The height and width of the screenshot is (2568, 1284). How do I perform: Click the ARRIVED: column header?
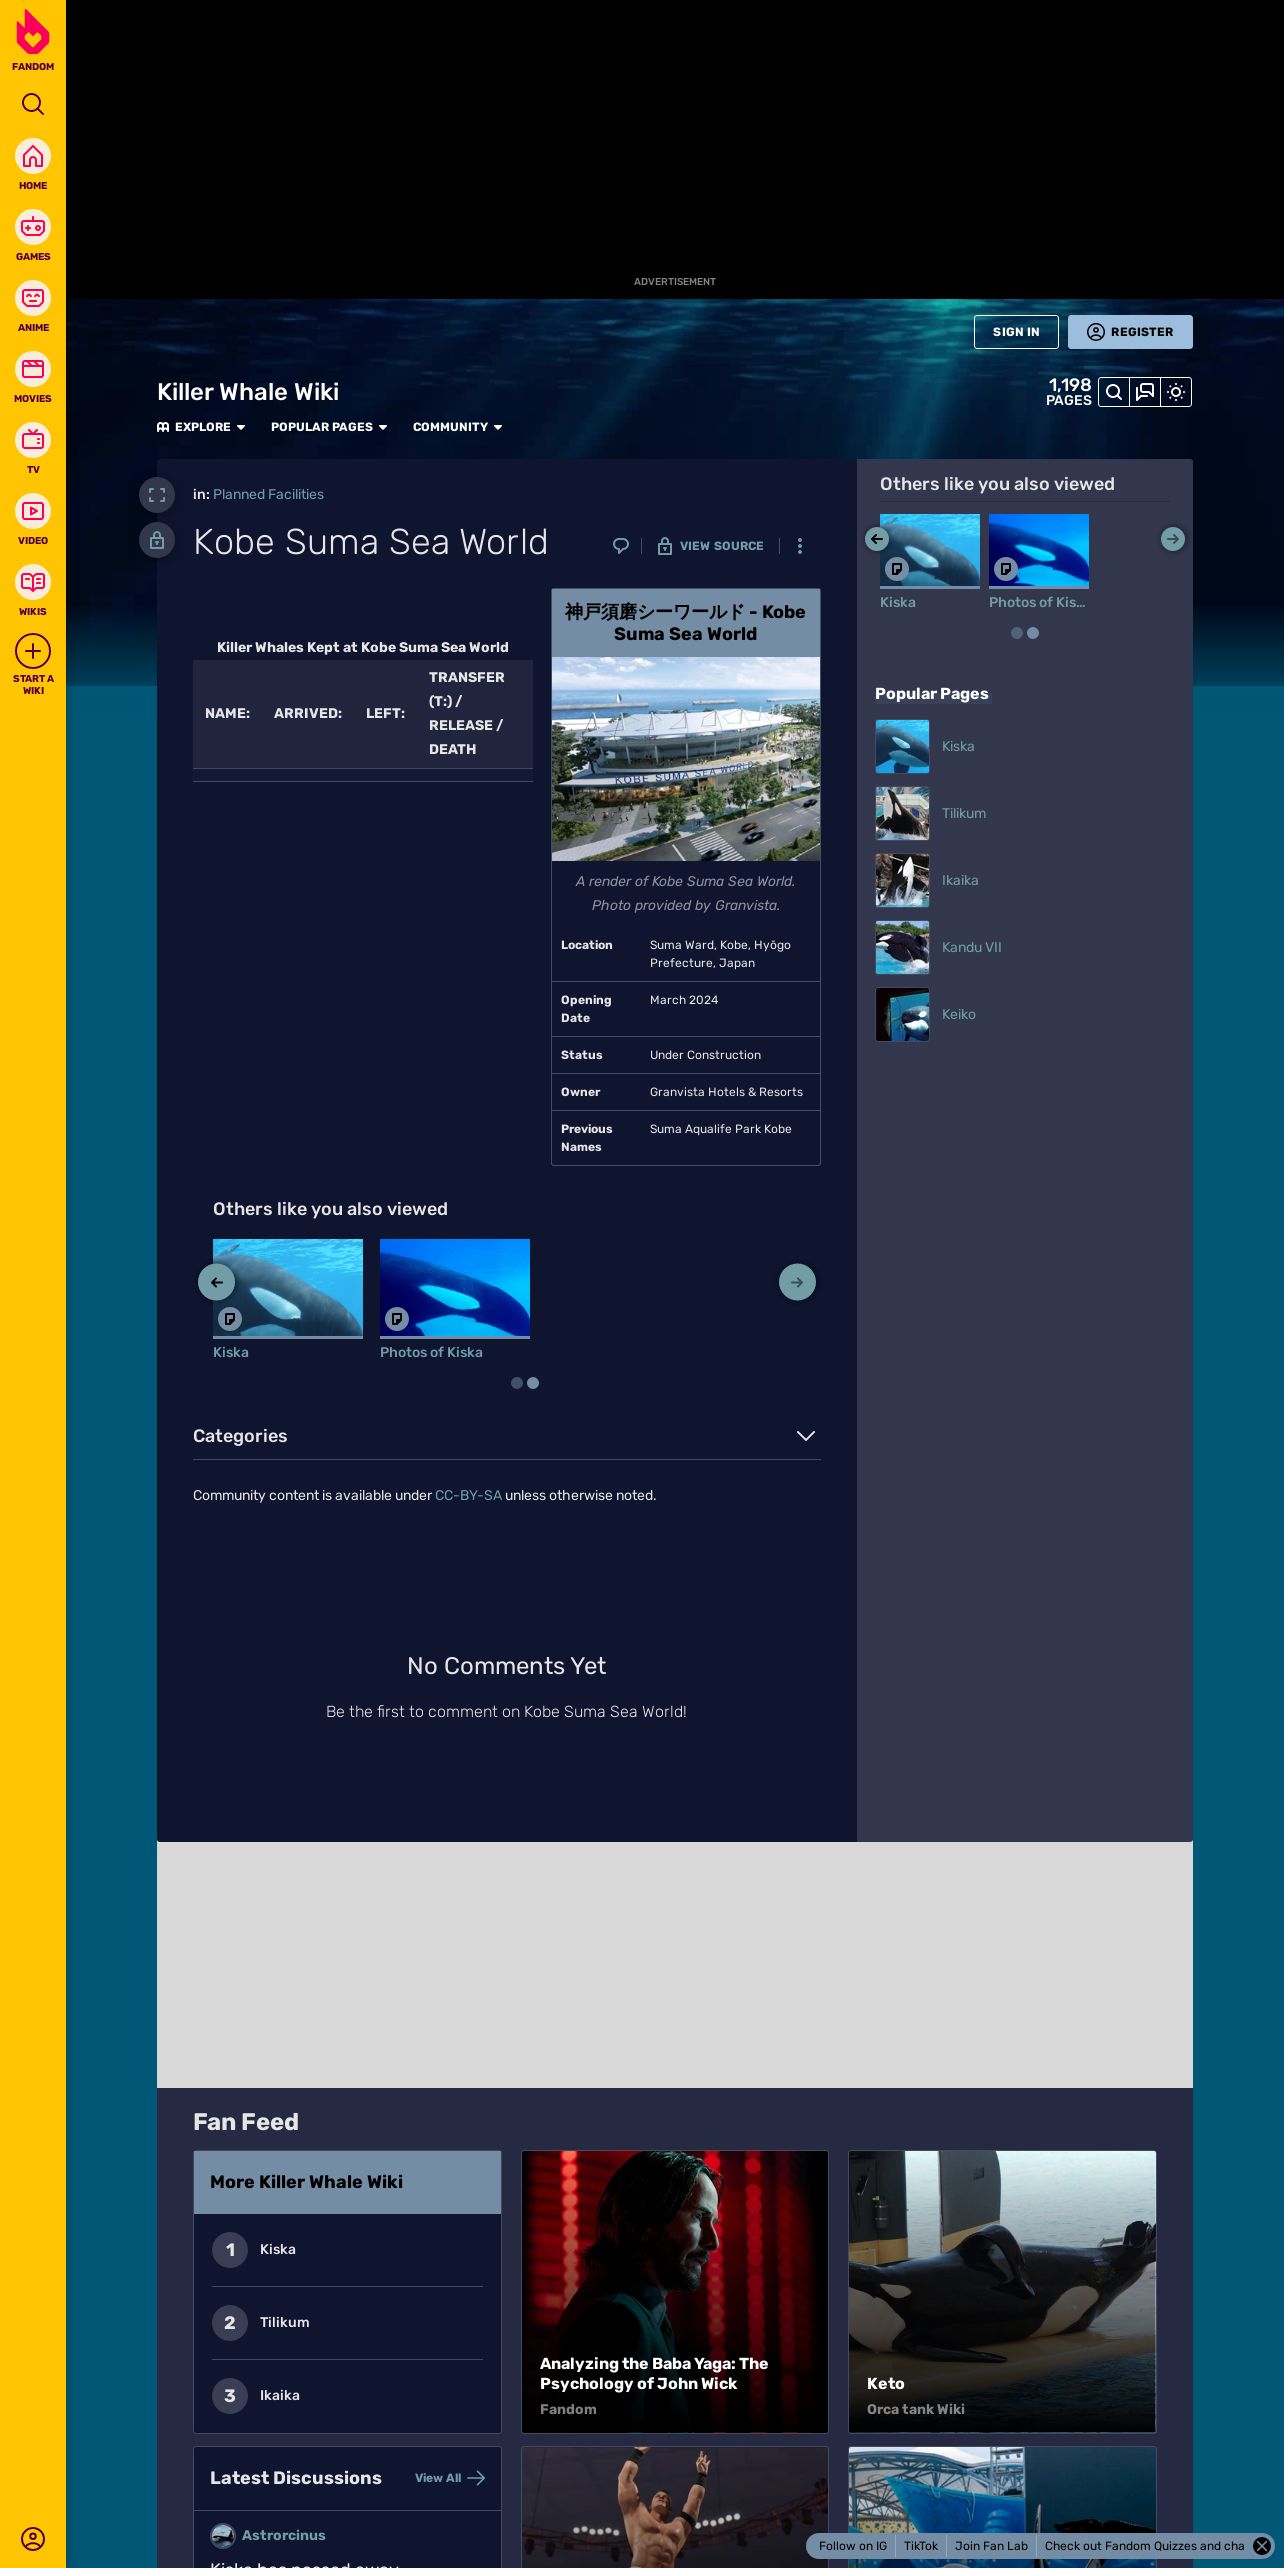coord(308,713)
